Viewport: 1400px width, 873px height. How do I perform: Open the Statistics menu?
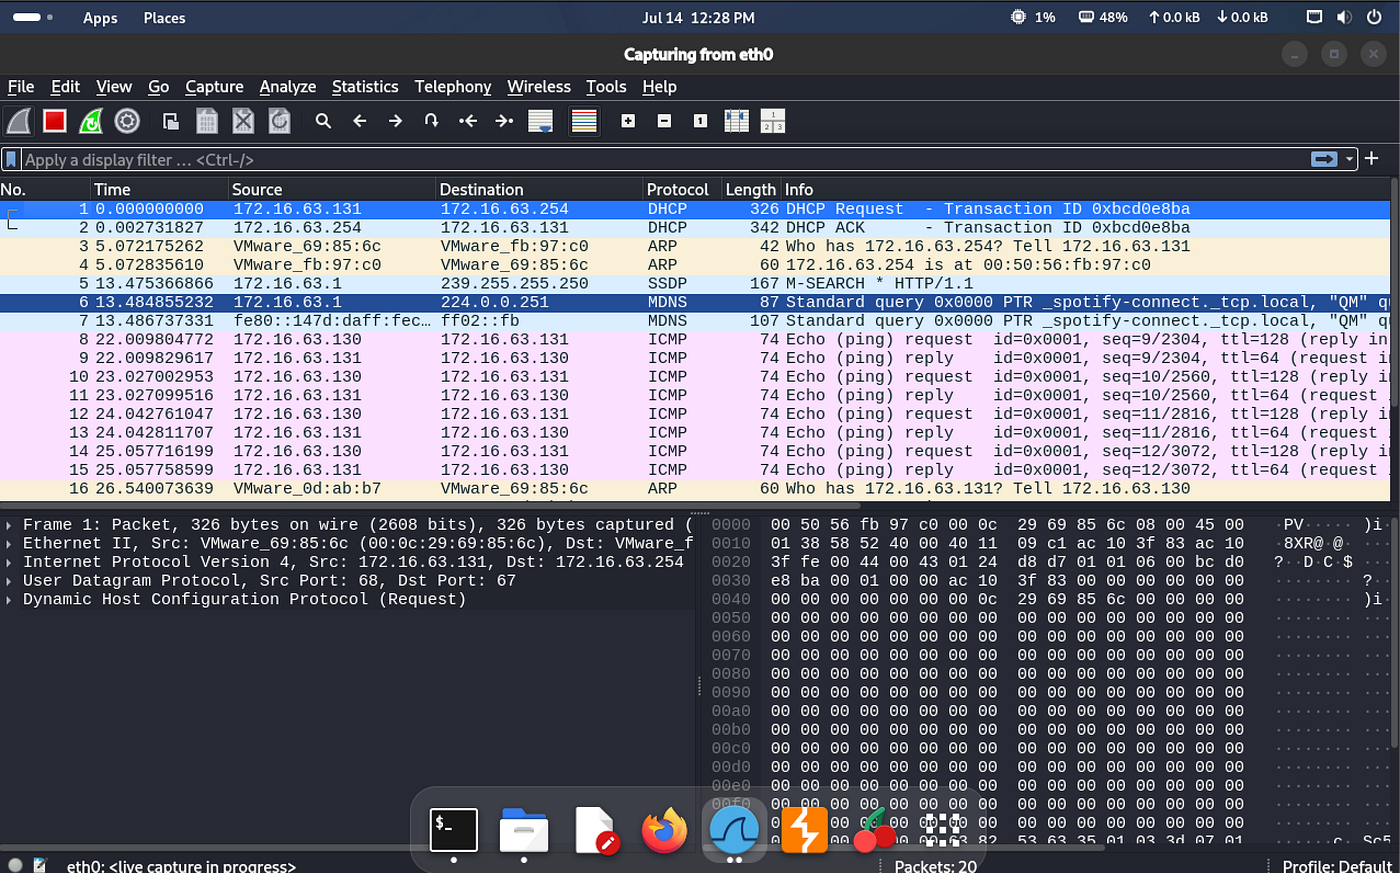point(365,87)
